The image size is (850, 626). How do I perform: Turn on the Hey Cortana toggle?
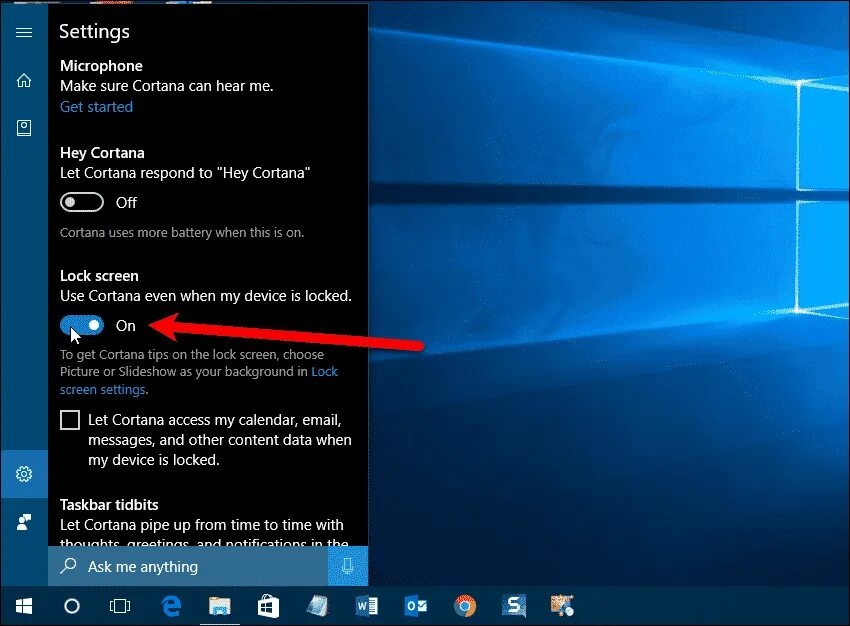coord(82,203)
